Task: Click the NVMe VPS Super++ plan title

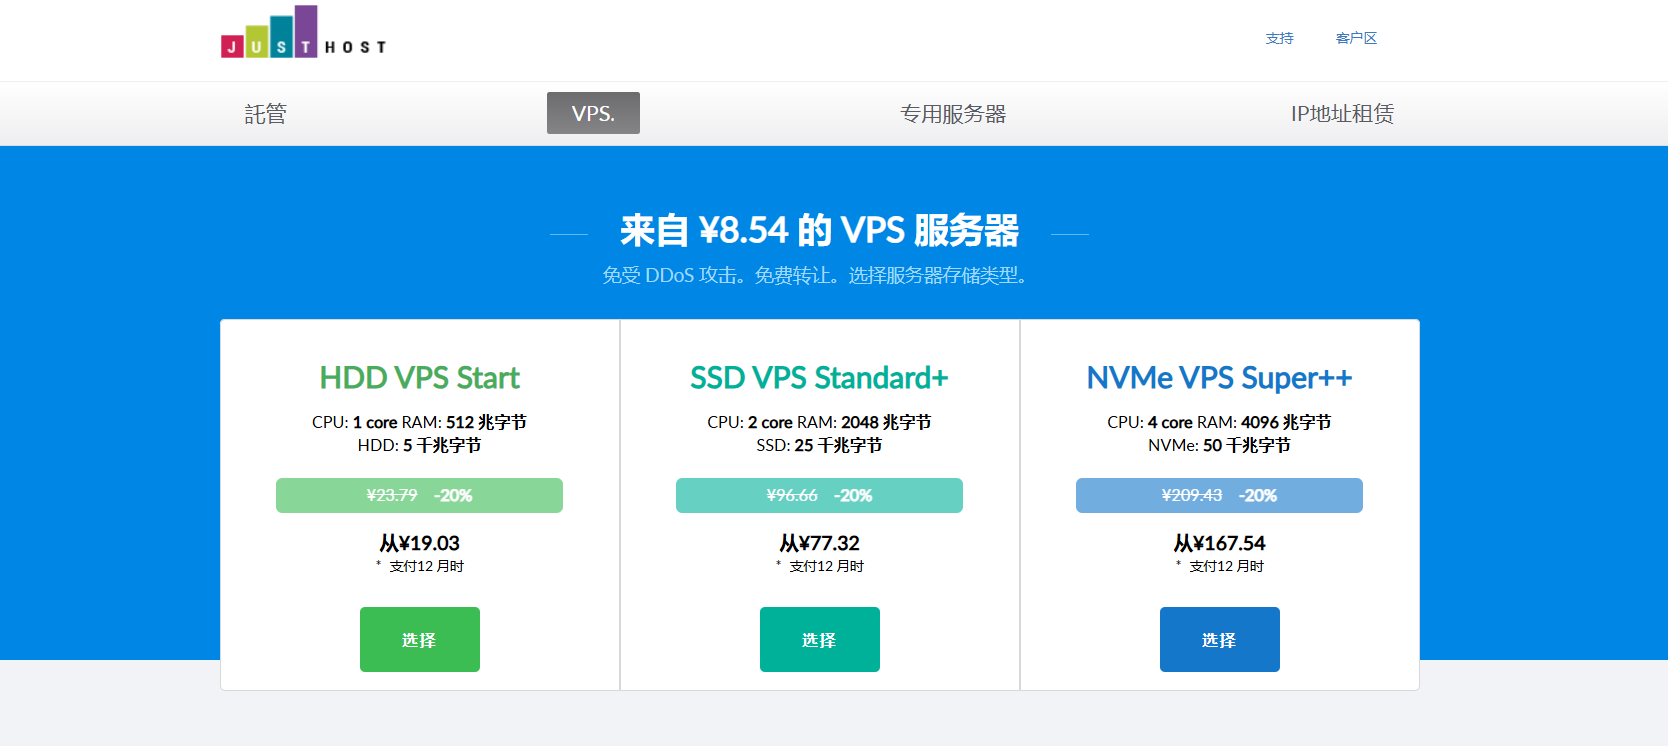Action: [x=1219, y=378]
